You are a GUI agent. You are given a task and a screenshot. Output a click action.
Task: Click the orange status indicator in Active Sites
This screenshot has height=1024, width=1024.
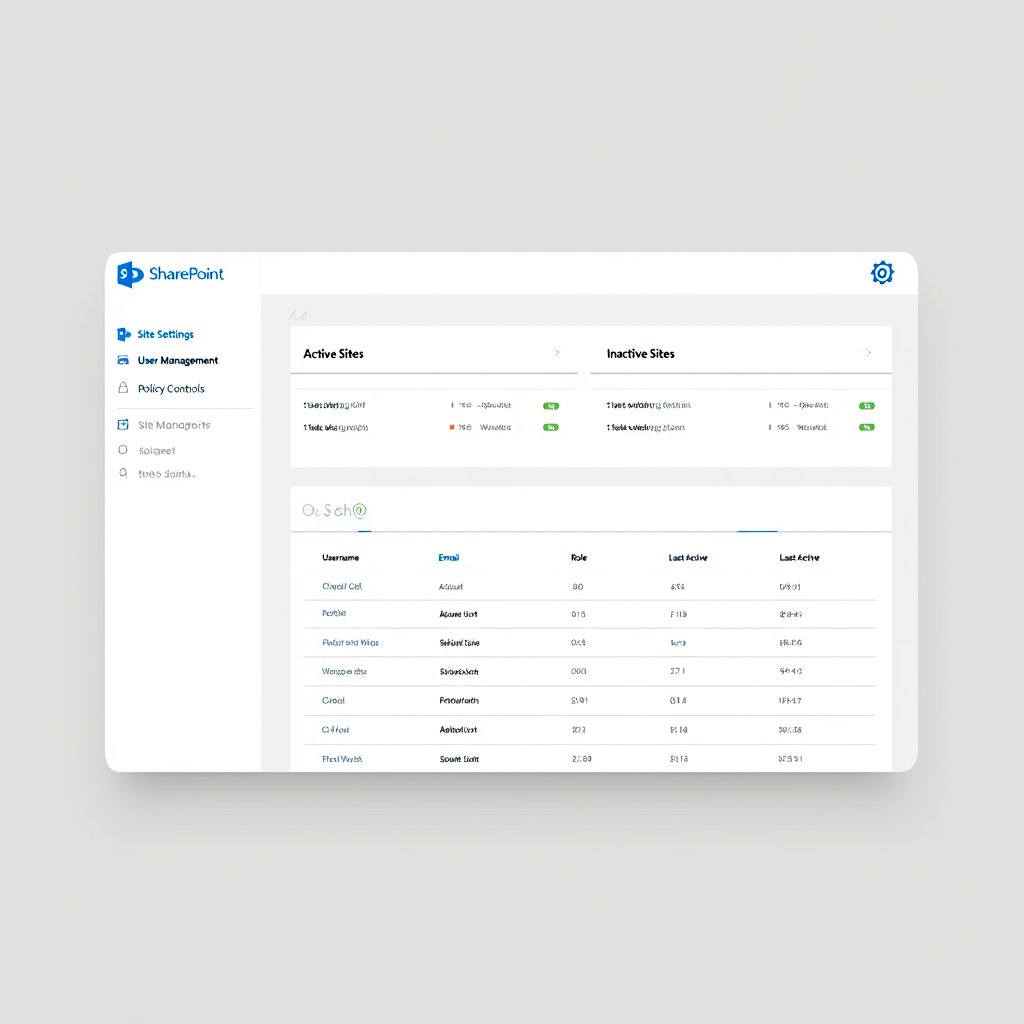[450, 427]
